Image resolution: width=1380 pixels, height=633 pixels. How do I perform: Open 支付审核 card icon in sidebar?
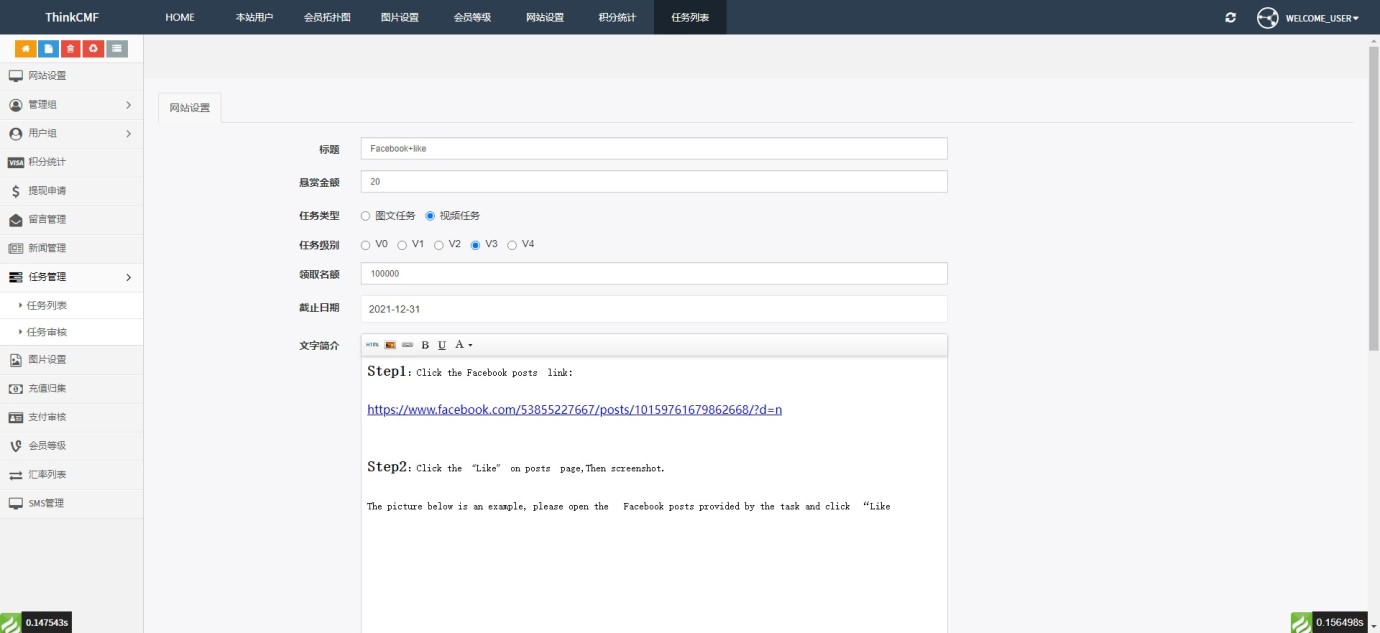pyautogui.click(x=15, y=417)
